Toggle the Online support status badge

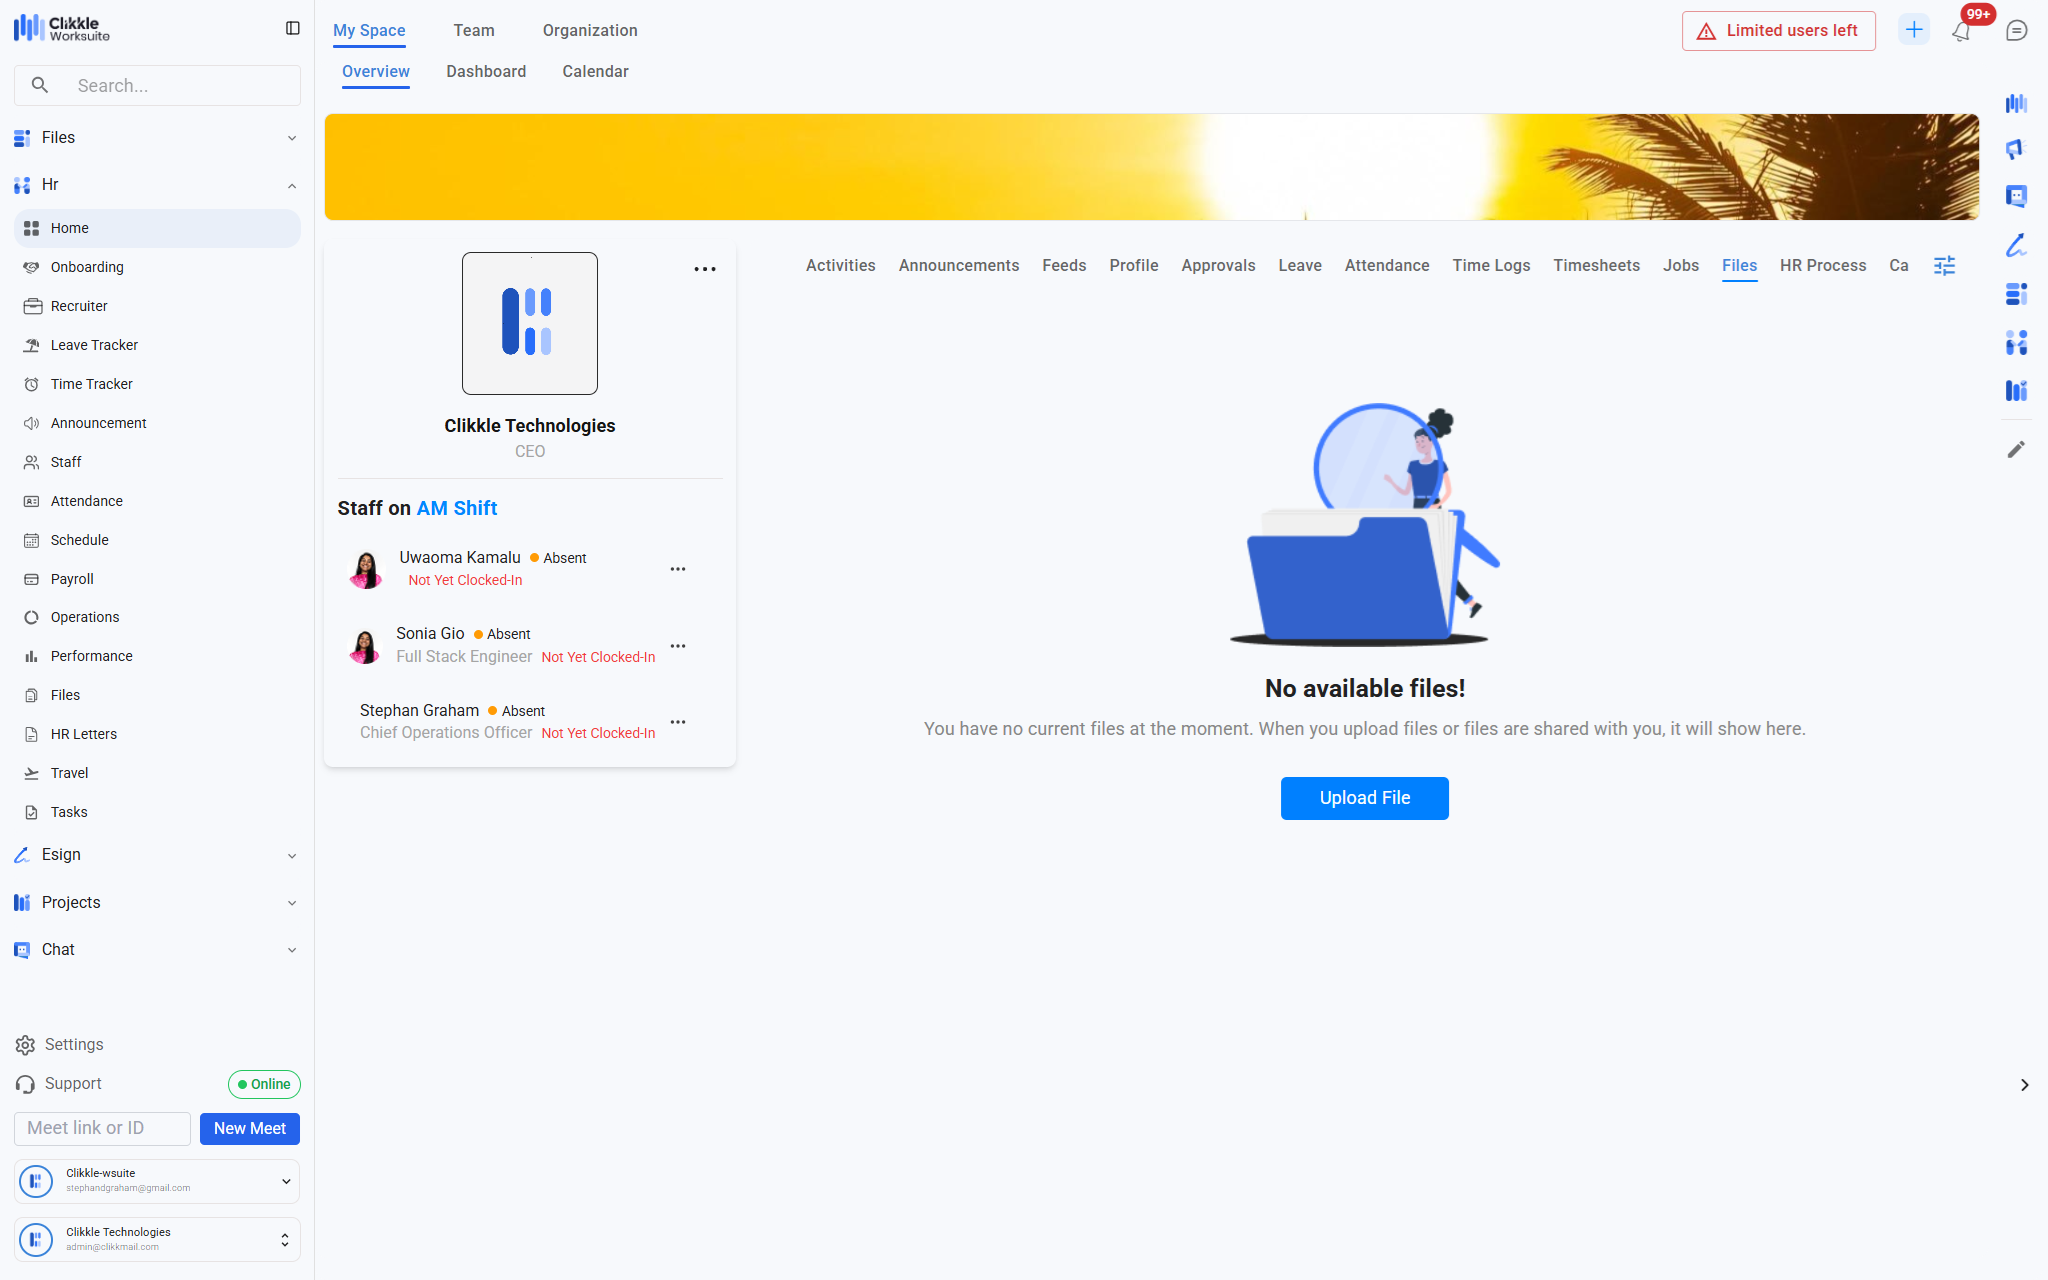(x=264, y=1084)
